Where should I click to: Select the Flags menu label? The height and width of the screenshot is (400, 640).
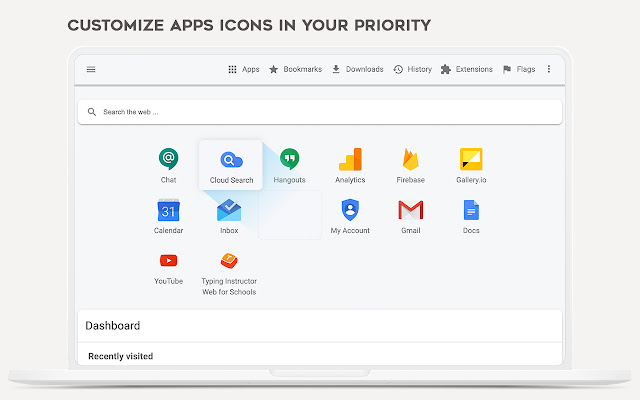pos(526,69)
